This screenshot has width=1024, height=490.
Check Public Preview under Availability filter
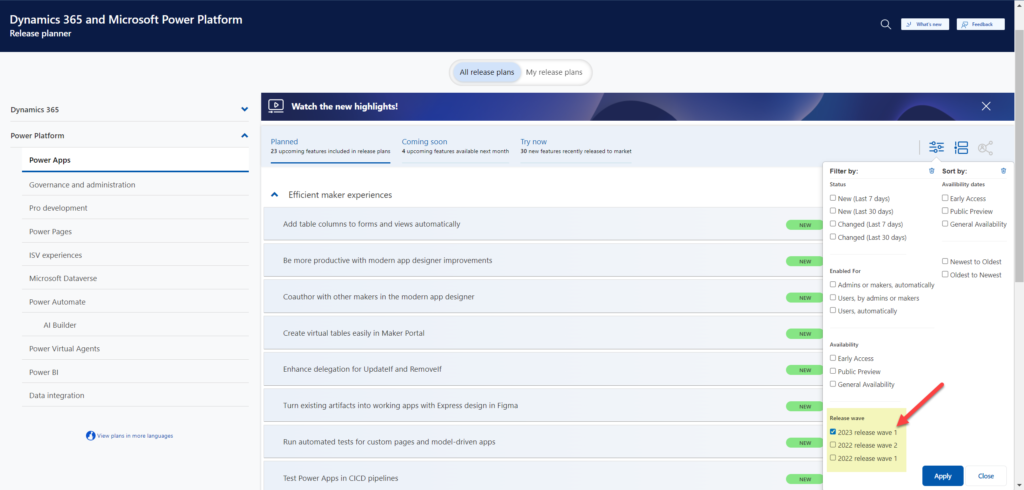tap(833, 371)
